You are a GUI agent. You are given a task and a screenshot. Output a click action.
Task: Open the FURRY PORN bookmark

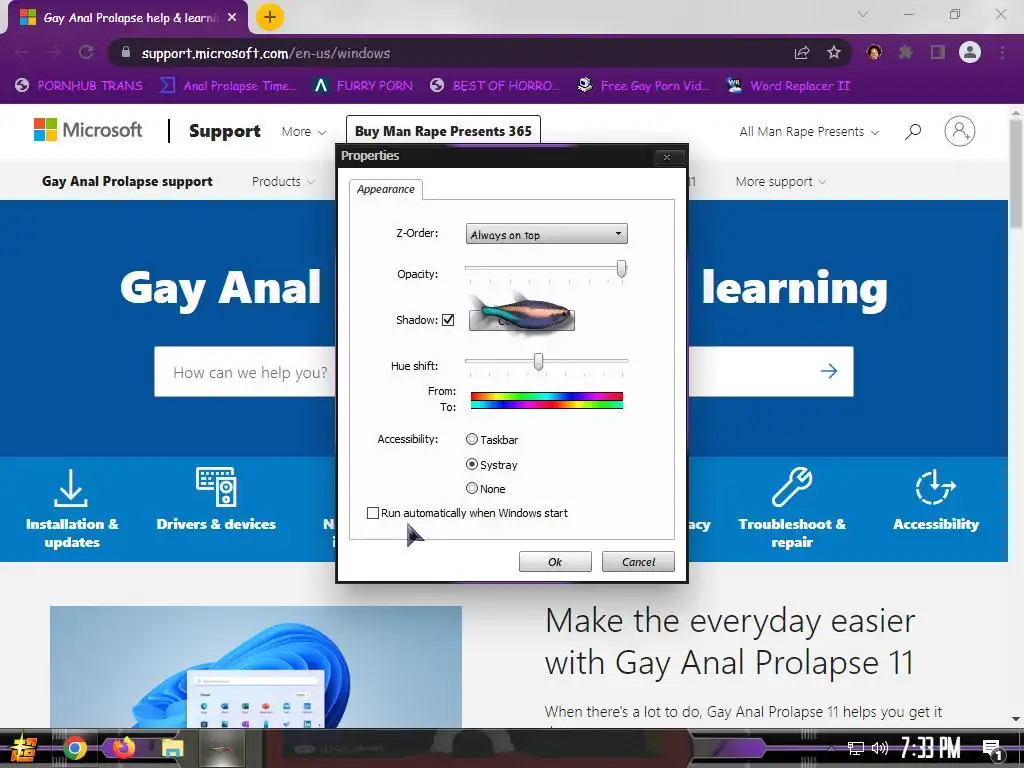coord(363,86)
